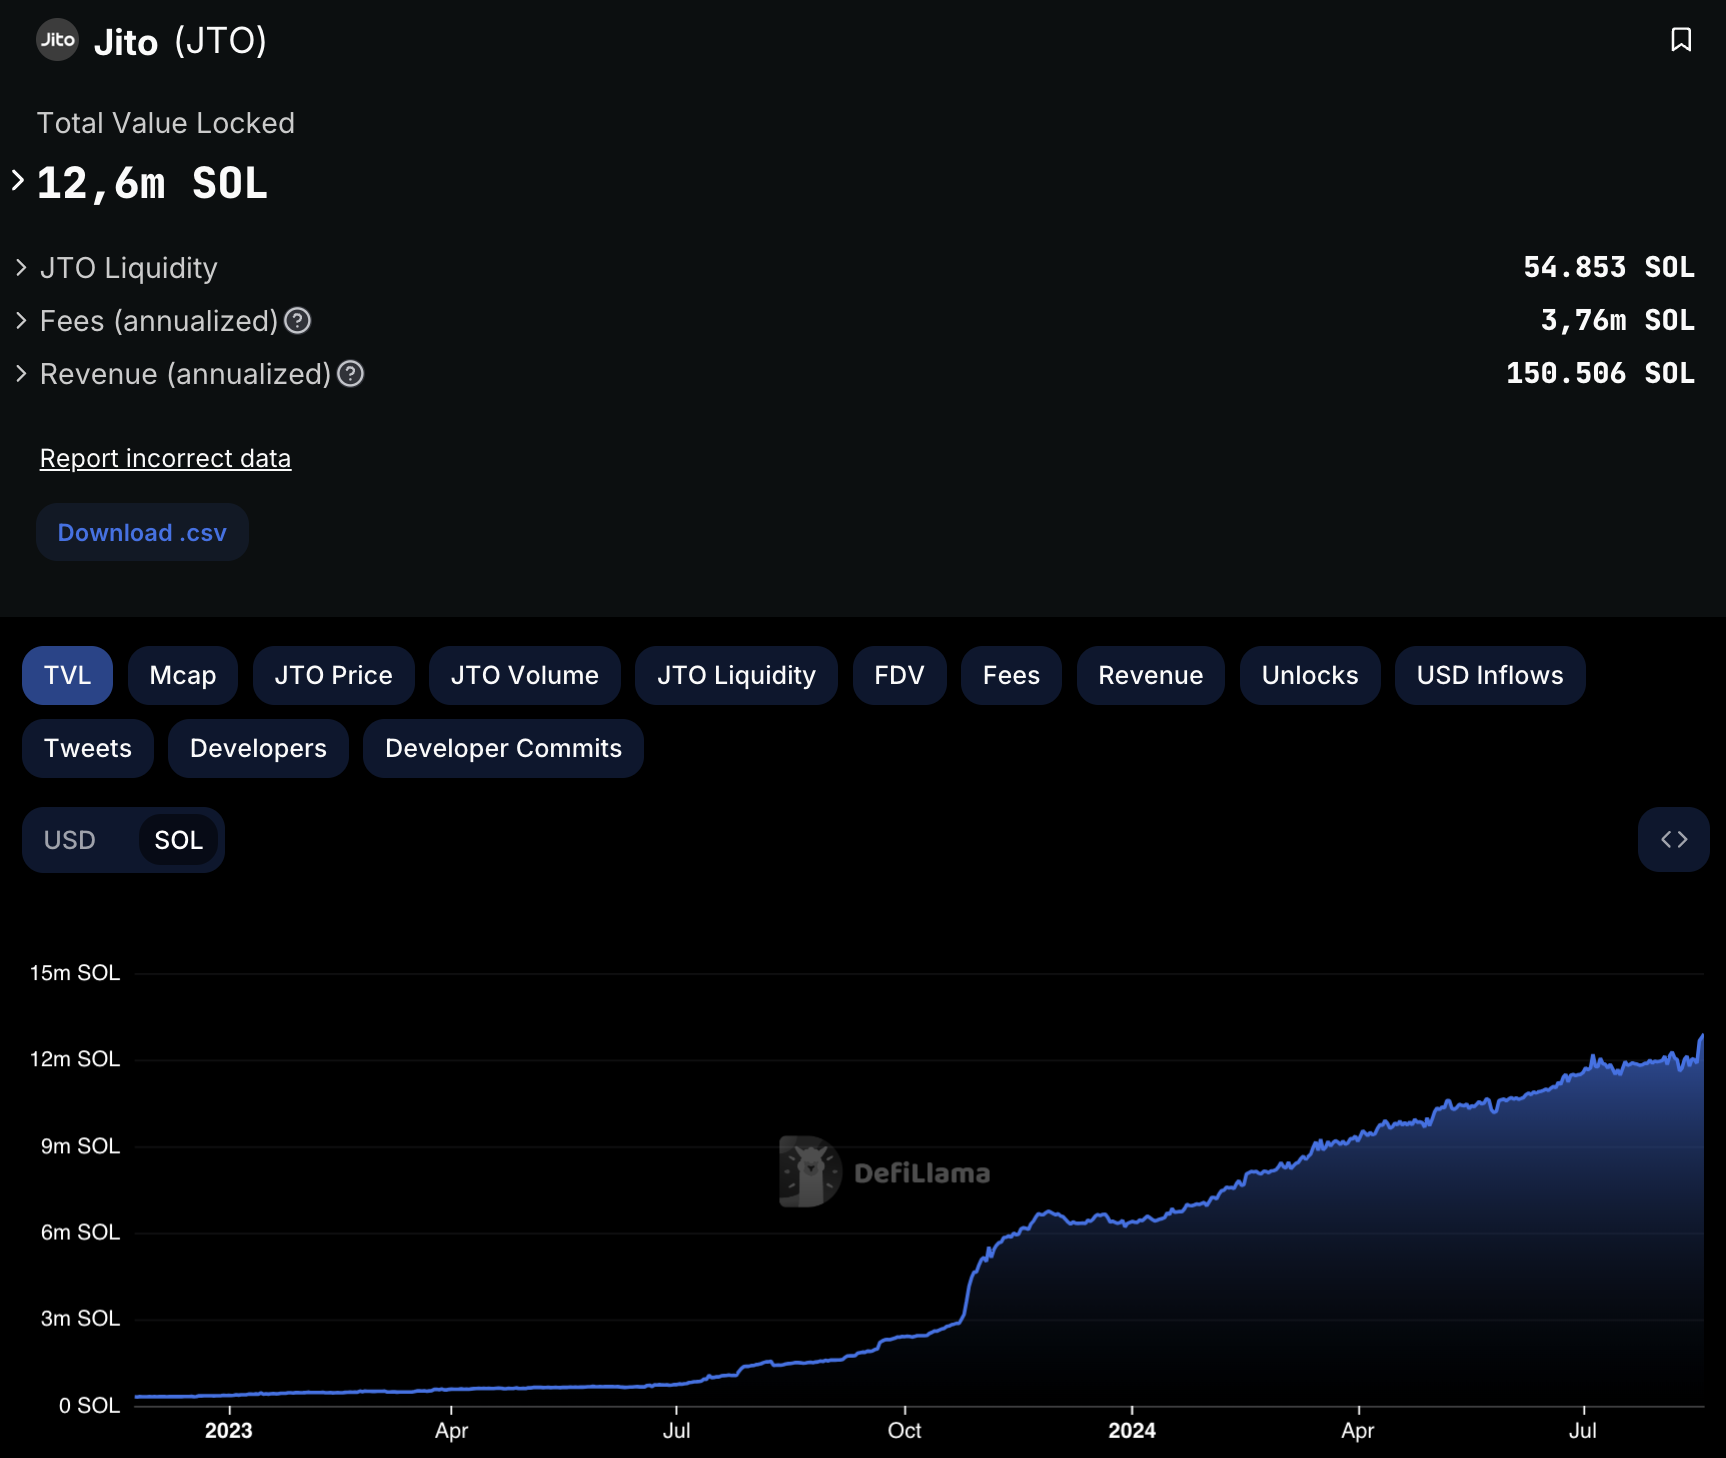
Task: Toggle the Mcap chart series
Action: [x=183, y=676]
